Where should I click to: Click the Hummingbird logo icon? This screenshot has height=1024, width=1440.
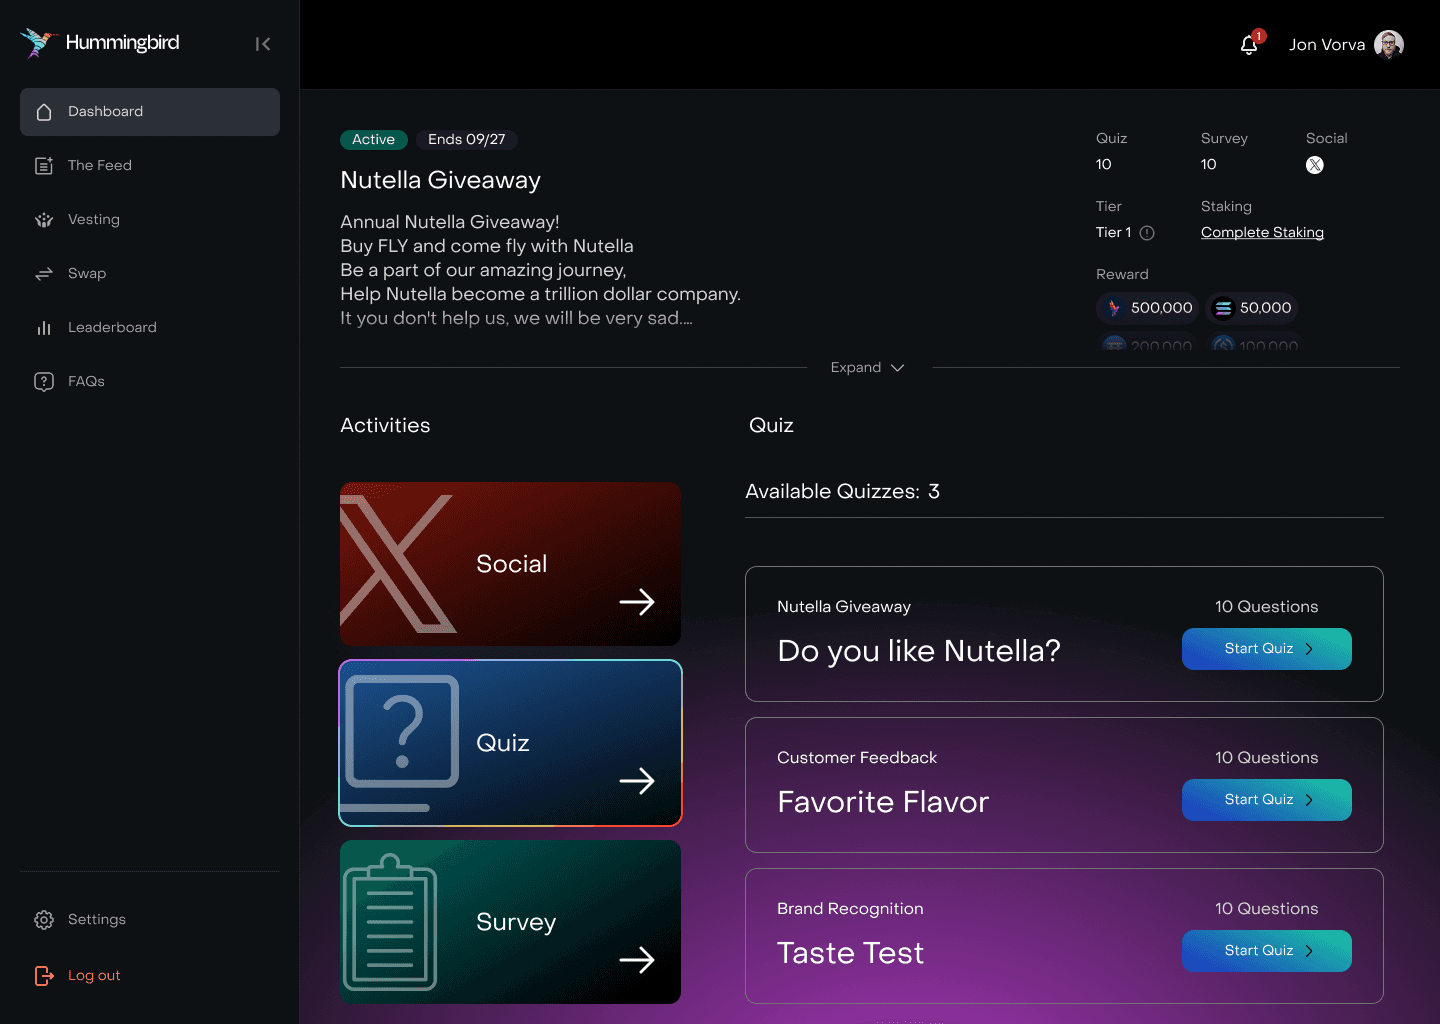[x=38, y=43]
